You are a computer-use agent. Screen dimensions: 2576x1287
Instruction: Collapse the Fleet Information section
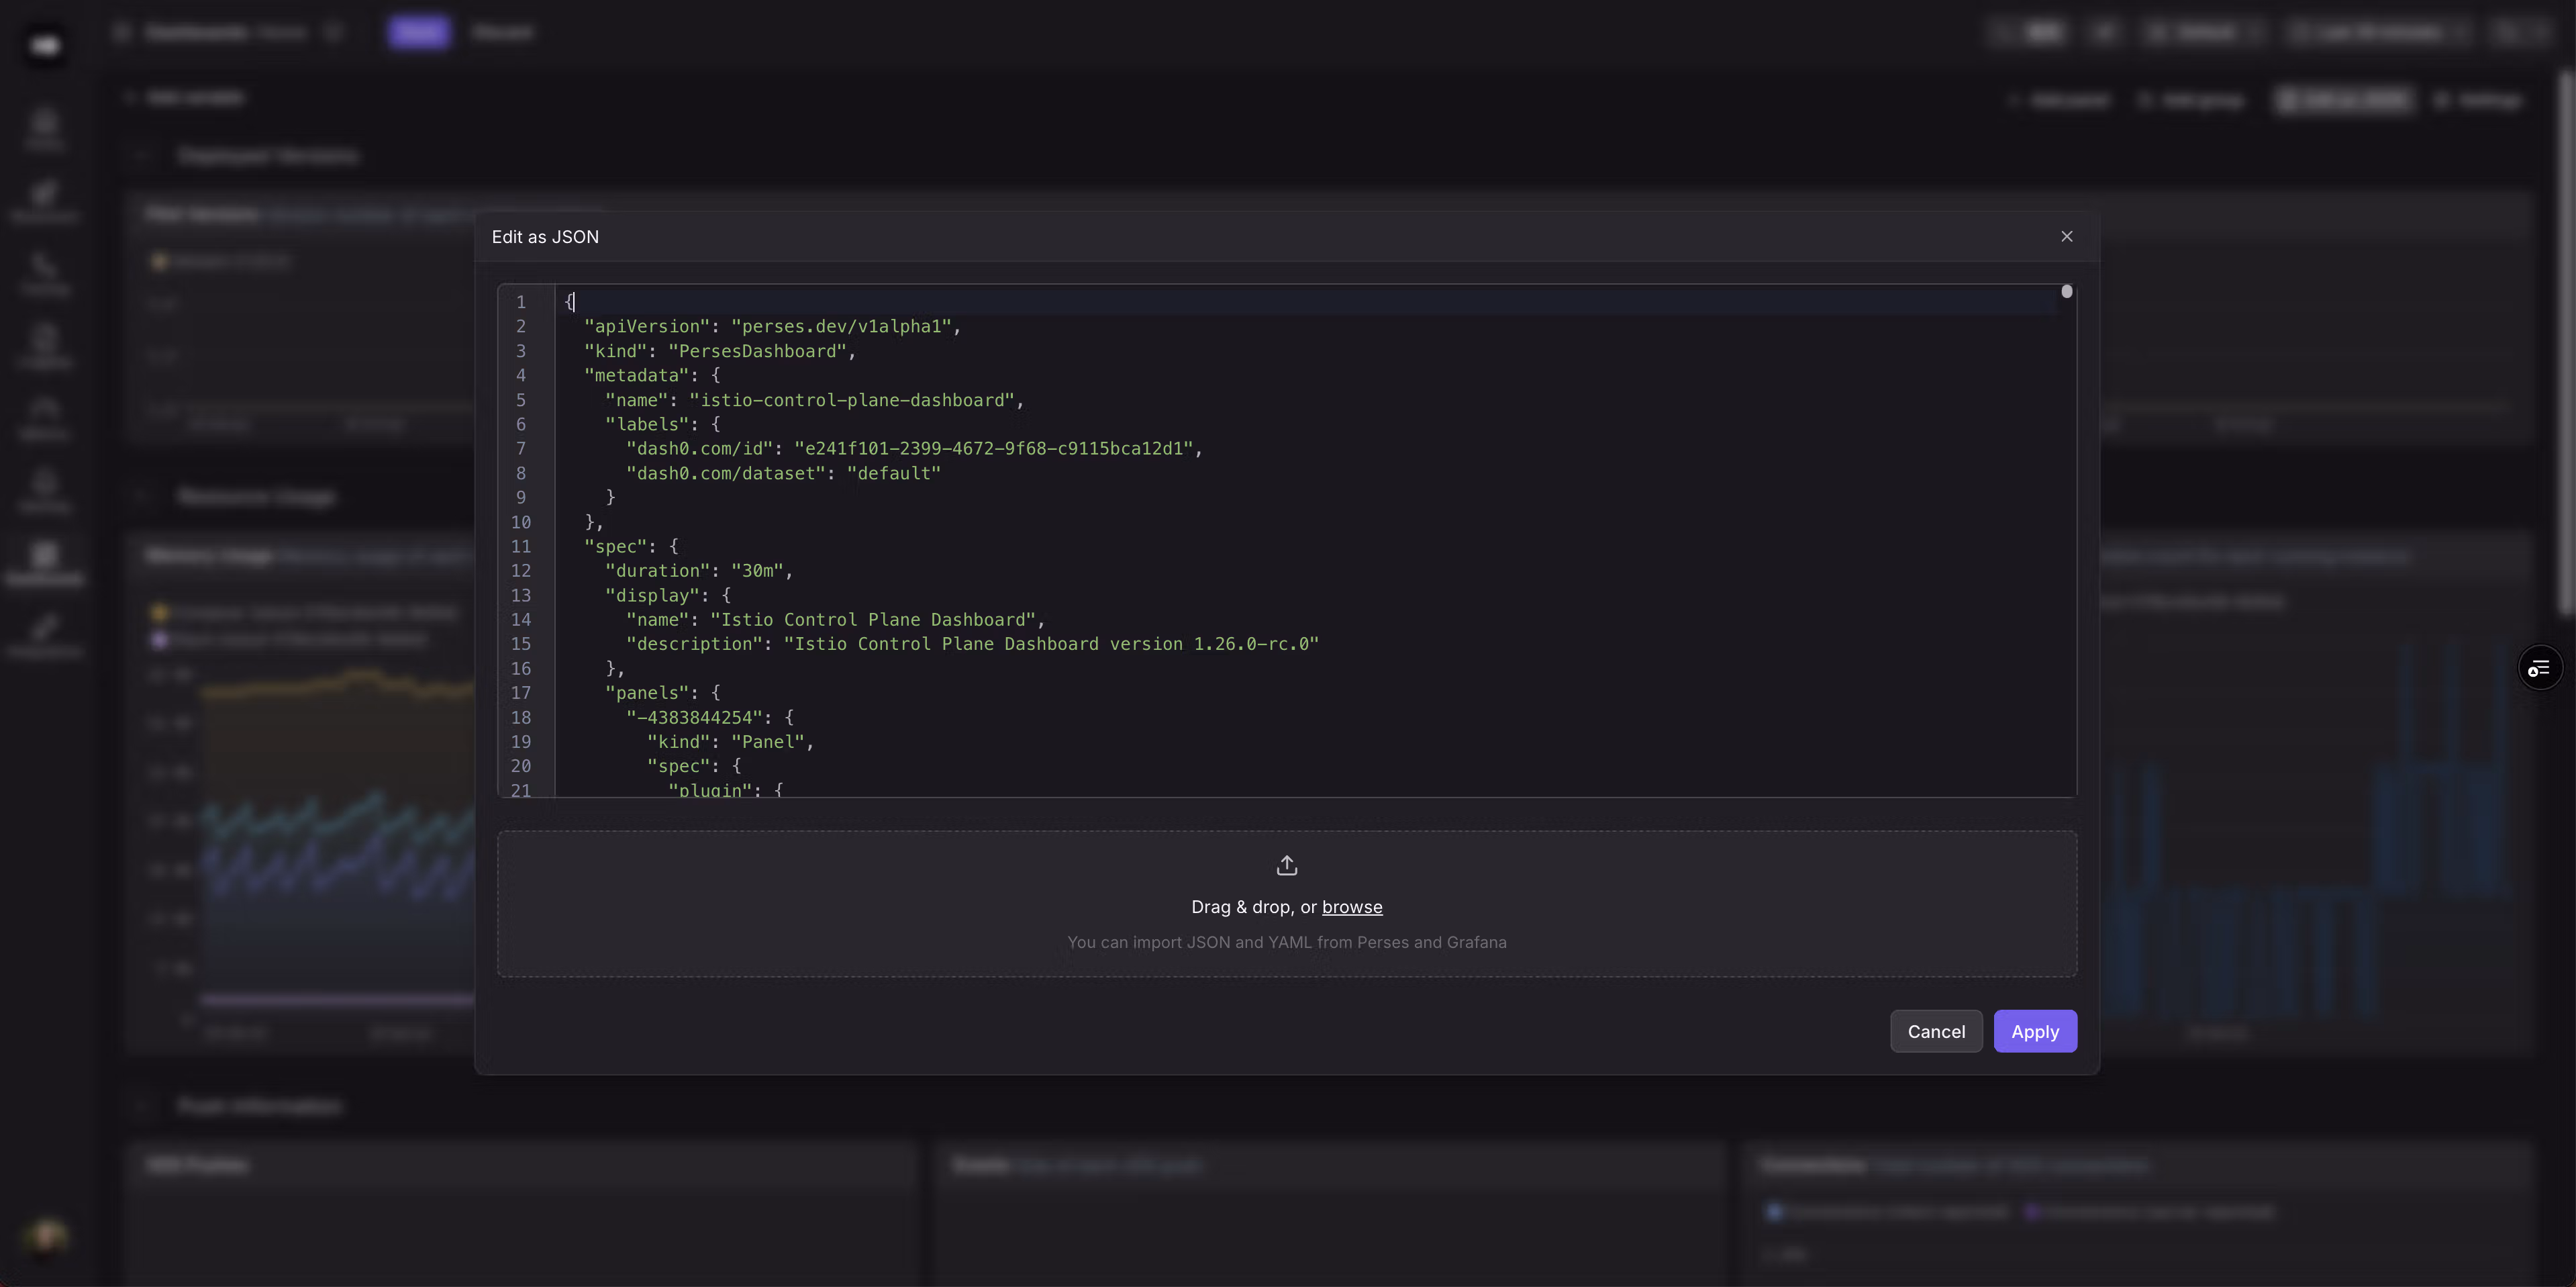[141, 1106]
